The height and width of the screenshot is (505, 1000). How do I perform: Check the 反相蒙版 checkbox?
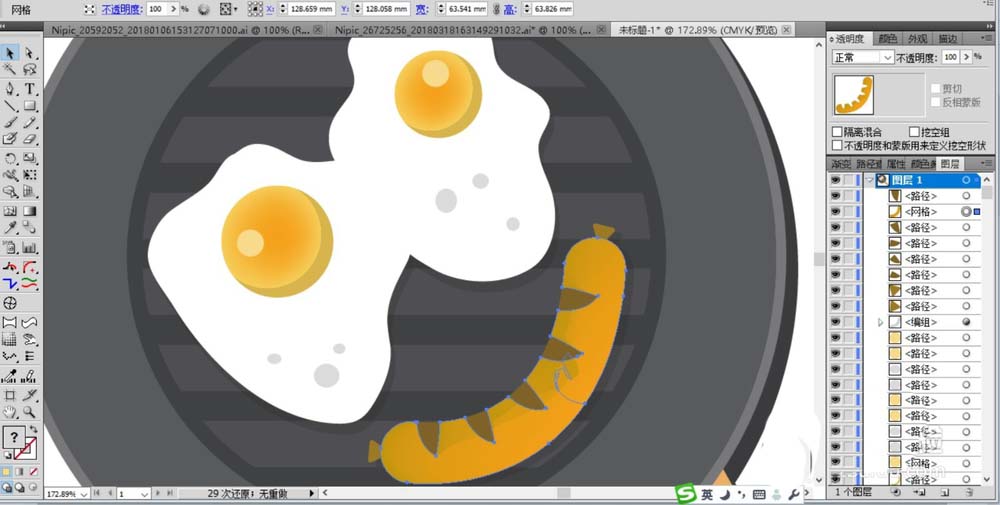[936, 102]
